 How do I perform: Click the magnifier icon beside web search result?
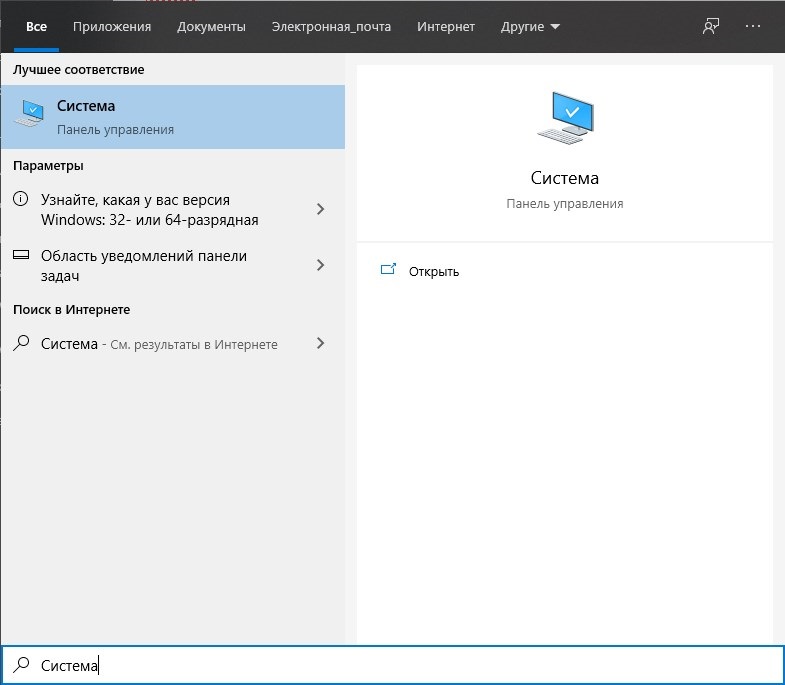(21, 343)
